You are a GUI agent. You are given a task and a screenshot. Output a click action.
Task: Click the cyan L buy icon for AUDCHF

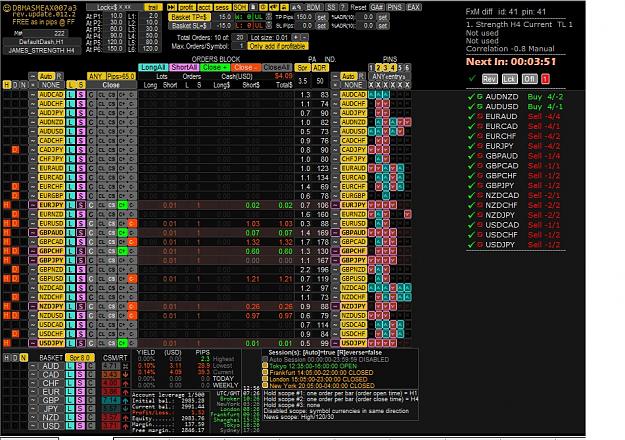point(71,104)
